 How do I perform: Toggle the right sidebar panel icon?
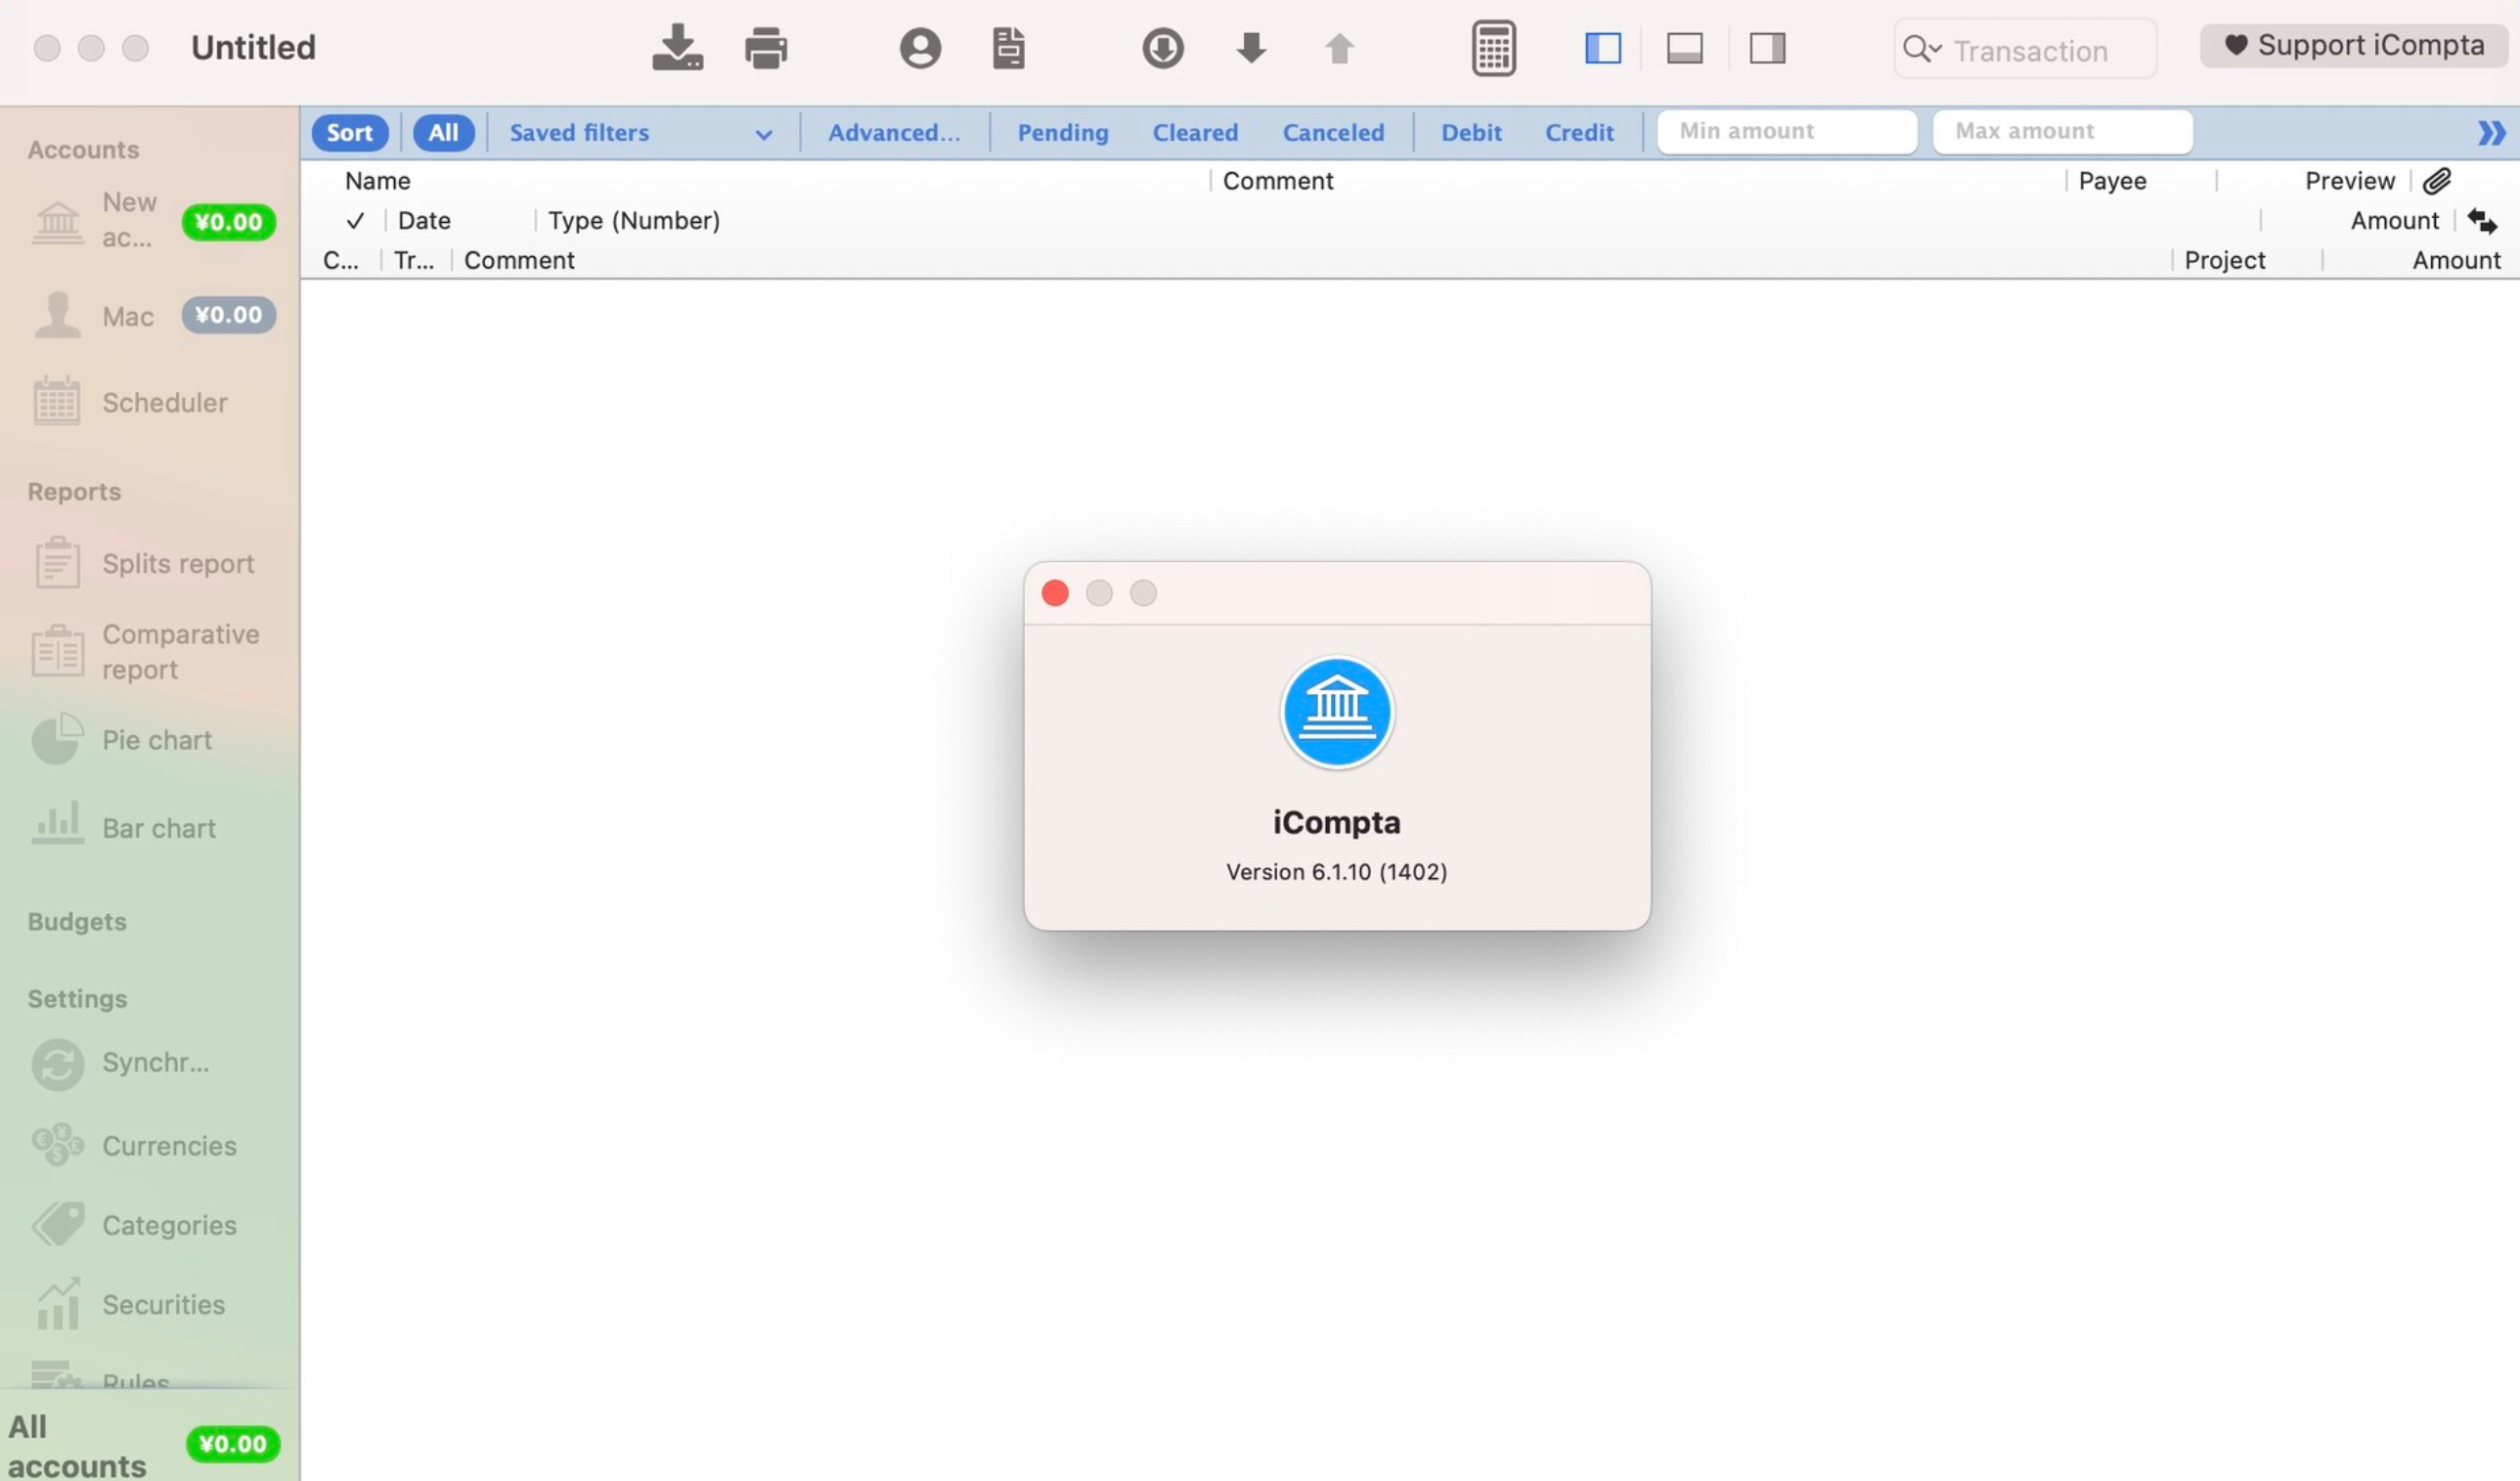point(1767,48)
